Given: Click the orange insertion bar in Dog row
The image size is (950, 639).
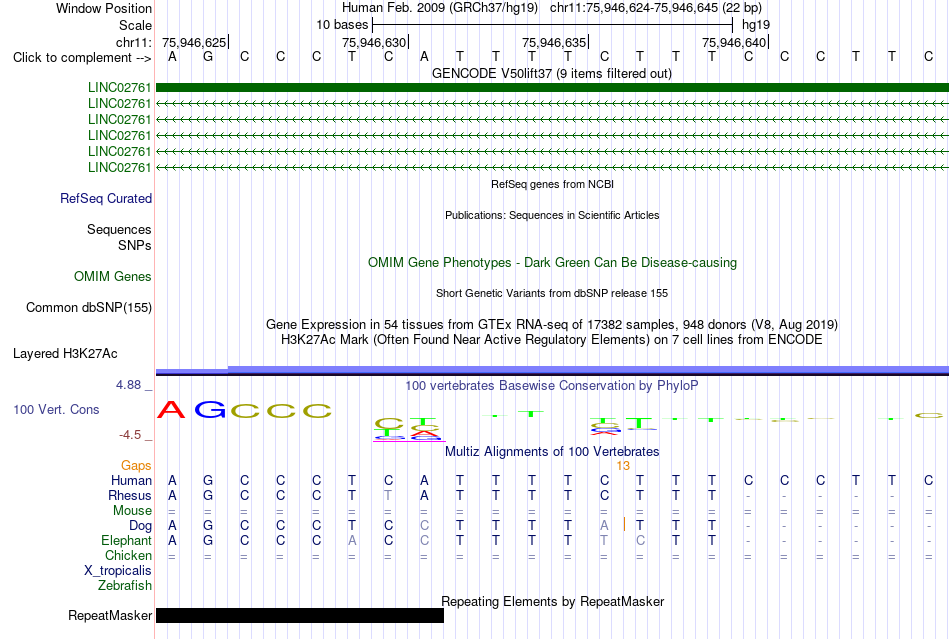Looking at the screenshot, I should [x=624, y=525].
